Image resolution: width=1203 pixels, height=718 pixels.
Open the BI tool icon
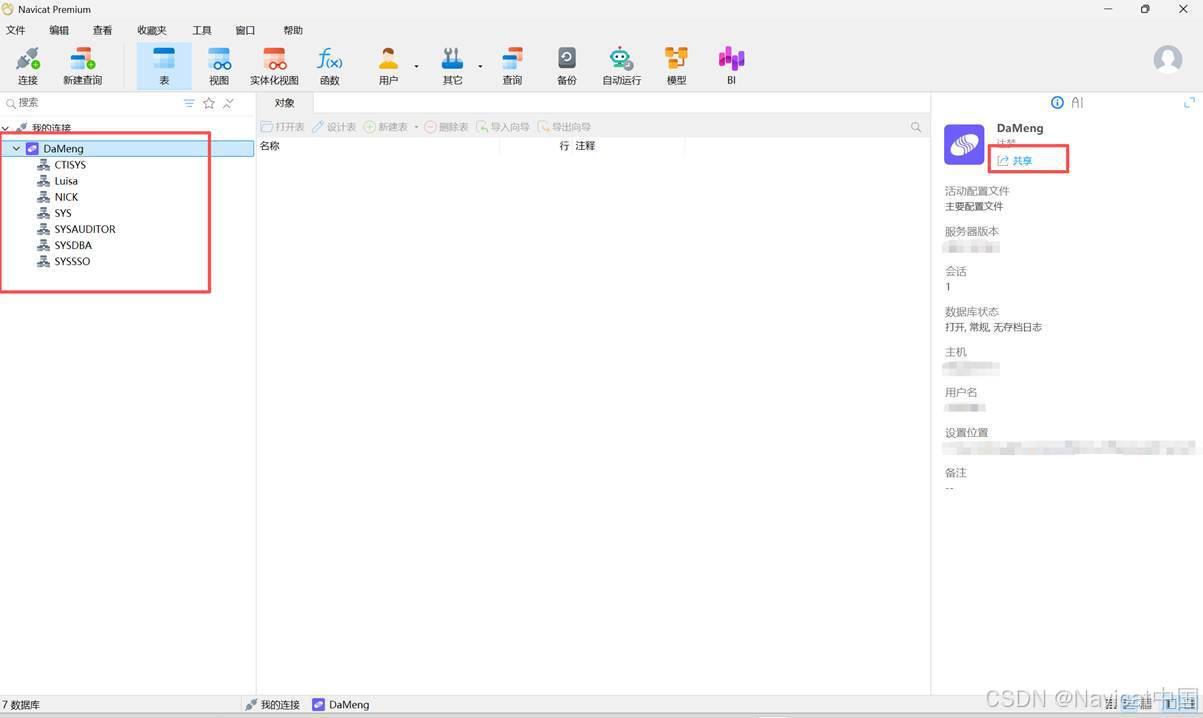(731, 66)
